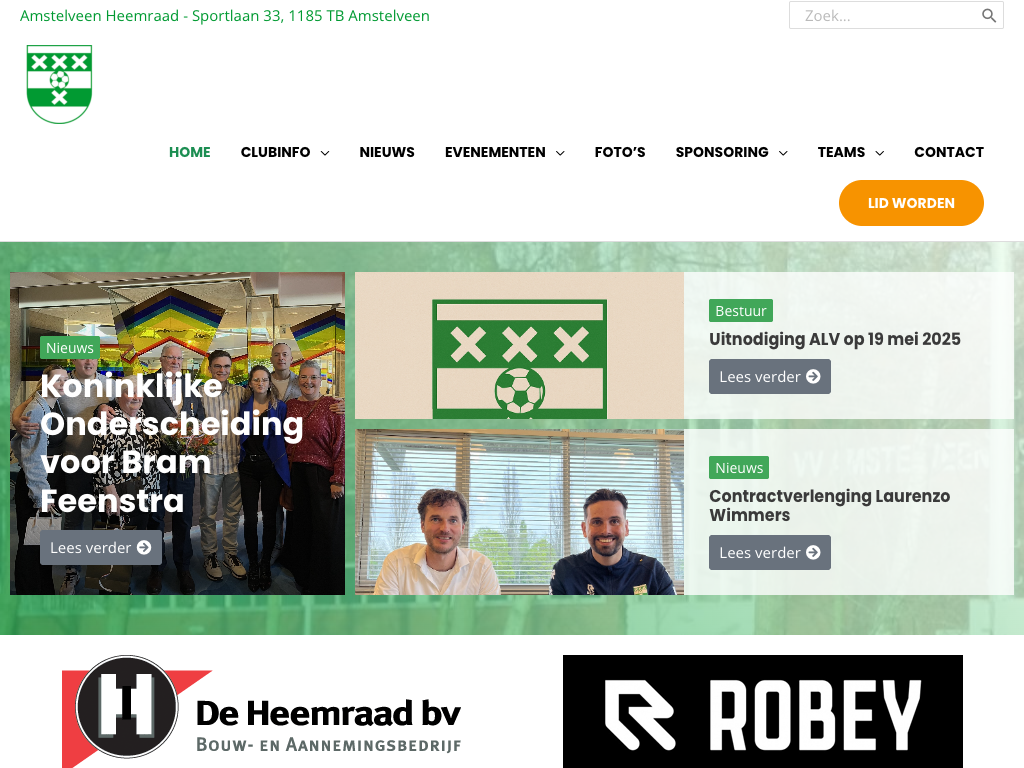1024x768 pixels.
Task: Focus the Zoek search input field
Action: tap(885, 16)
